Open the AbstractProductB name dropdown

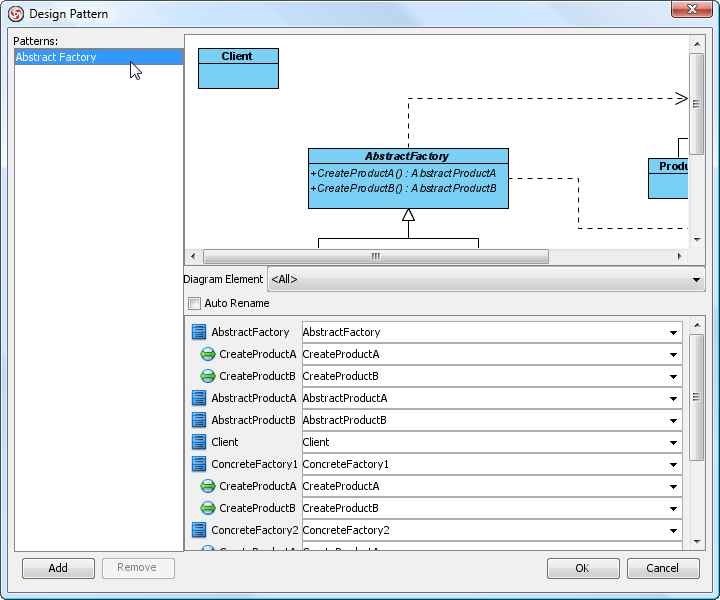point(673,421)
